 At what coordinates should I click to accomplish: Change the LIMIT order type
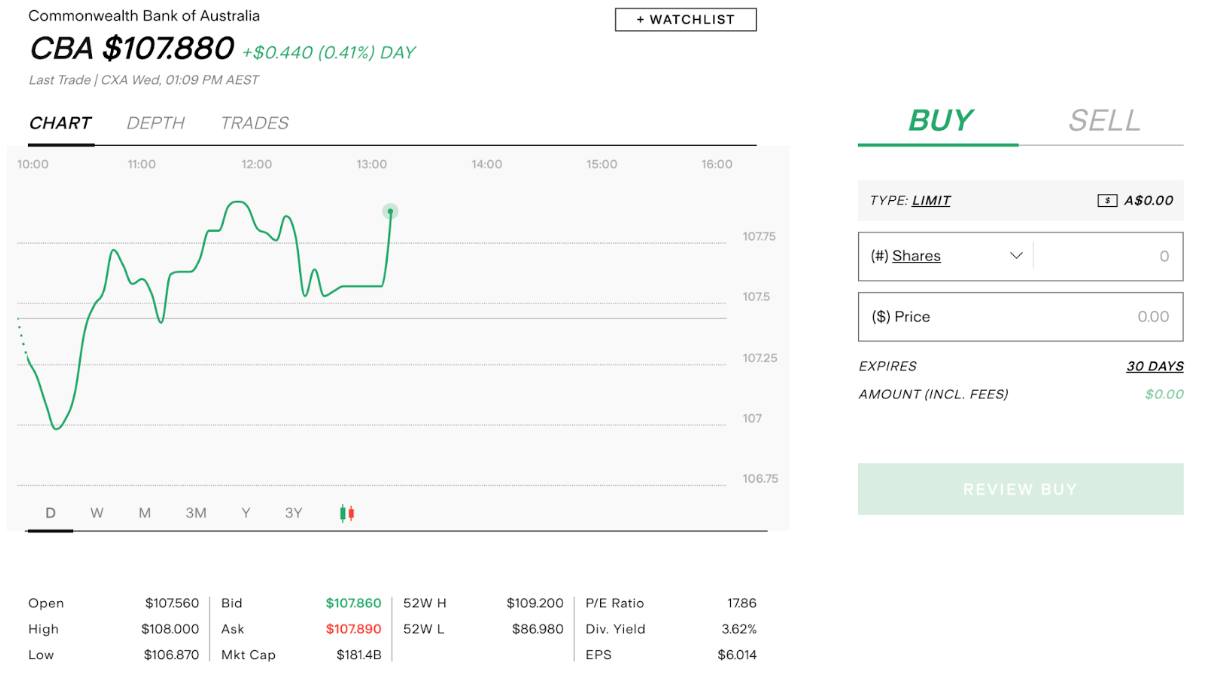click(x=931, y=201)
